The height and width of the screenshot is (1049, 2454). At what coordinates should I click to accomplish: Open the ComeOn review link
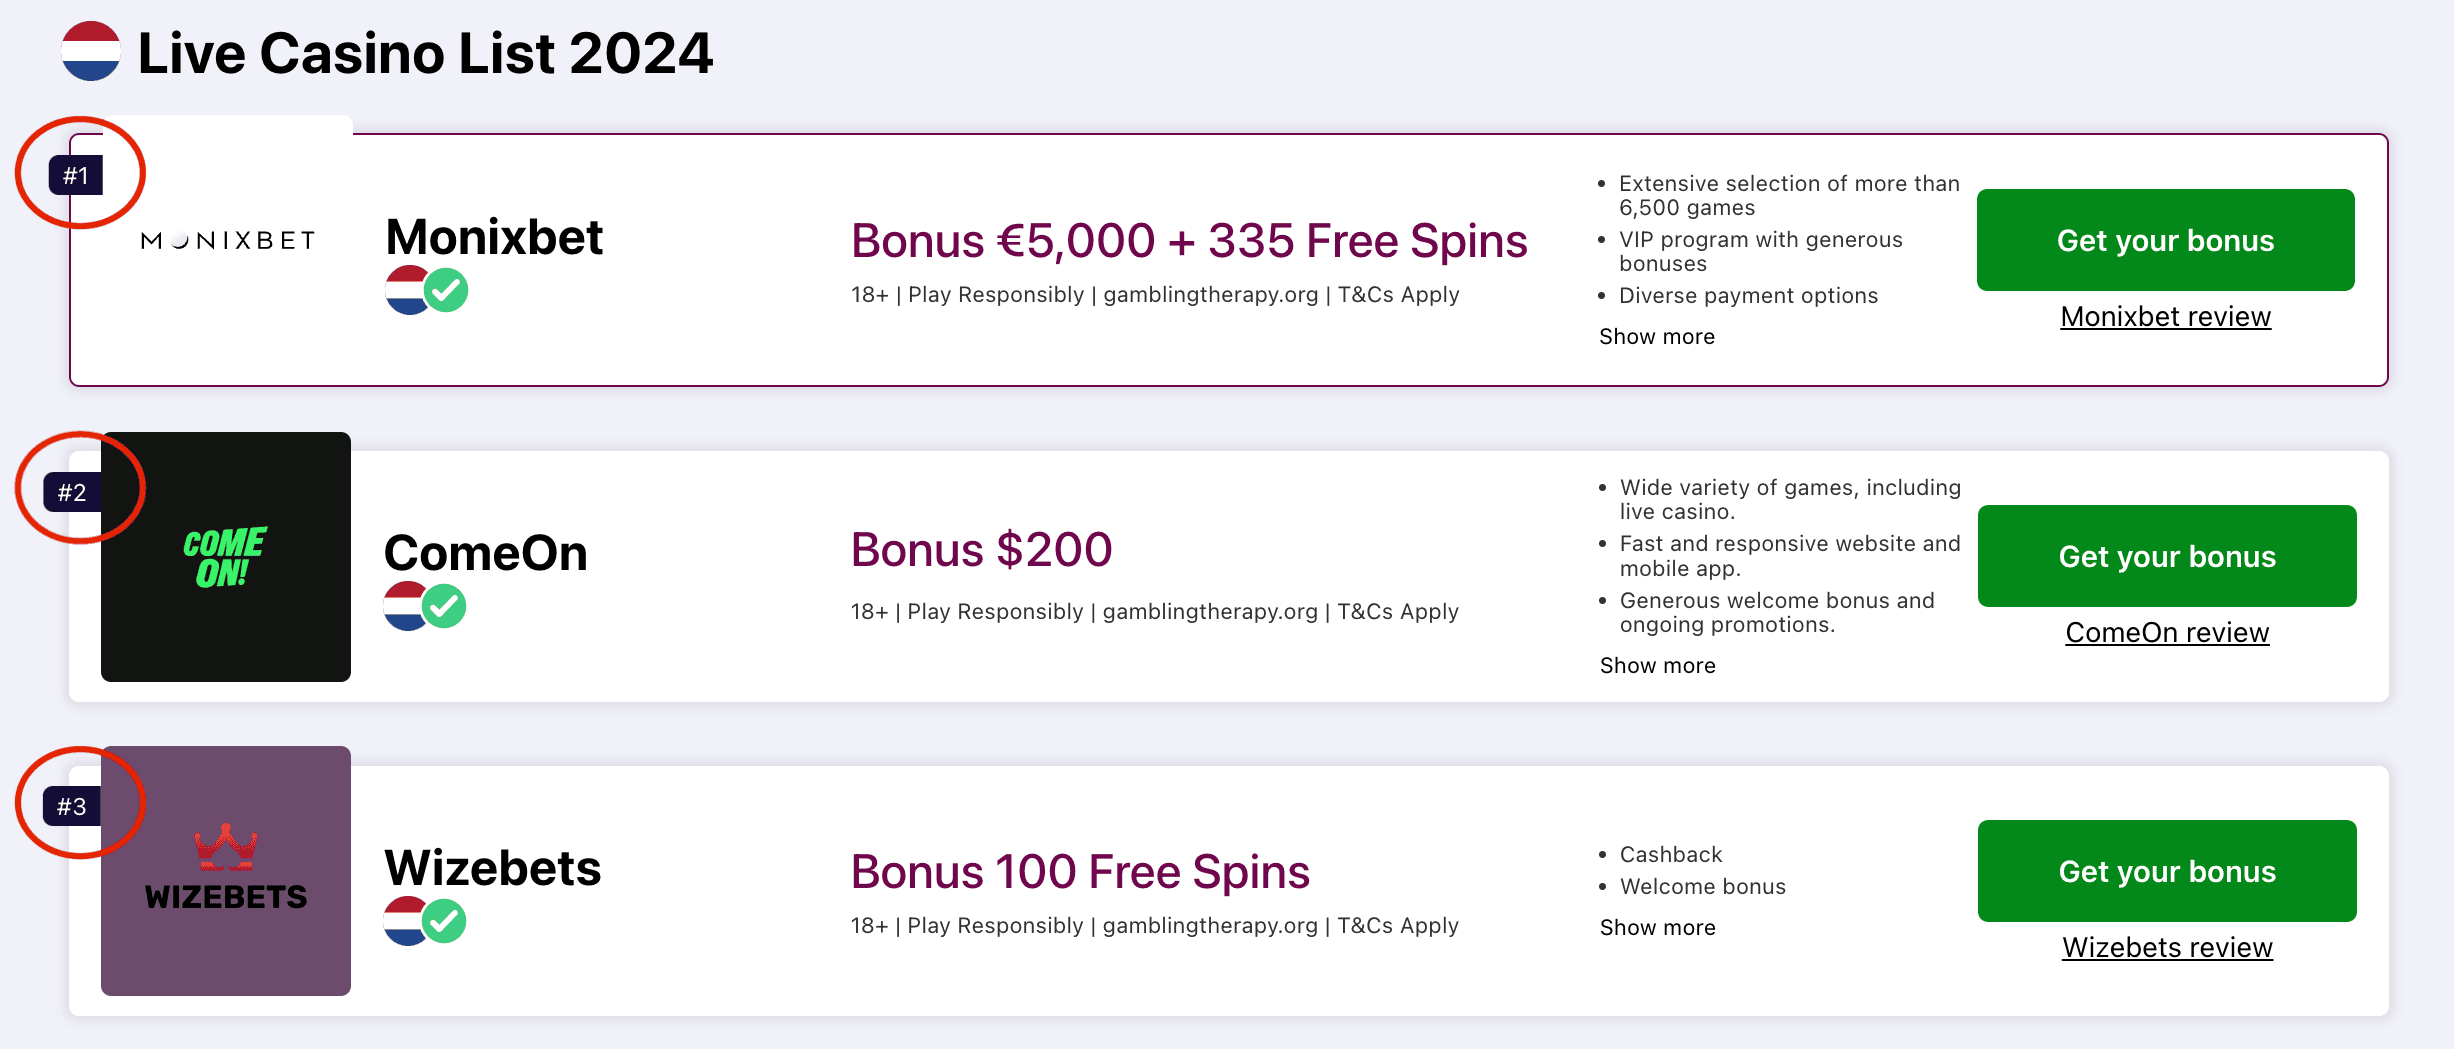pyautogui.click(x=2167, y=633)
